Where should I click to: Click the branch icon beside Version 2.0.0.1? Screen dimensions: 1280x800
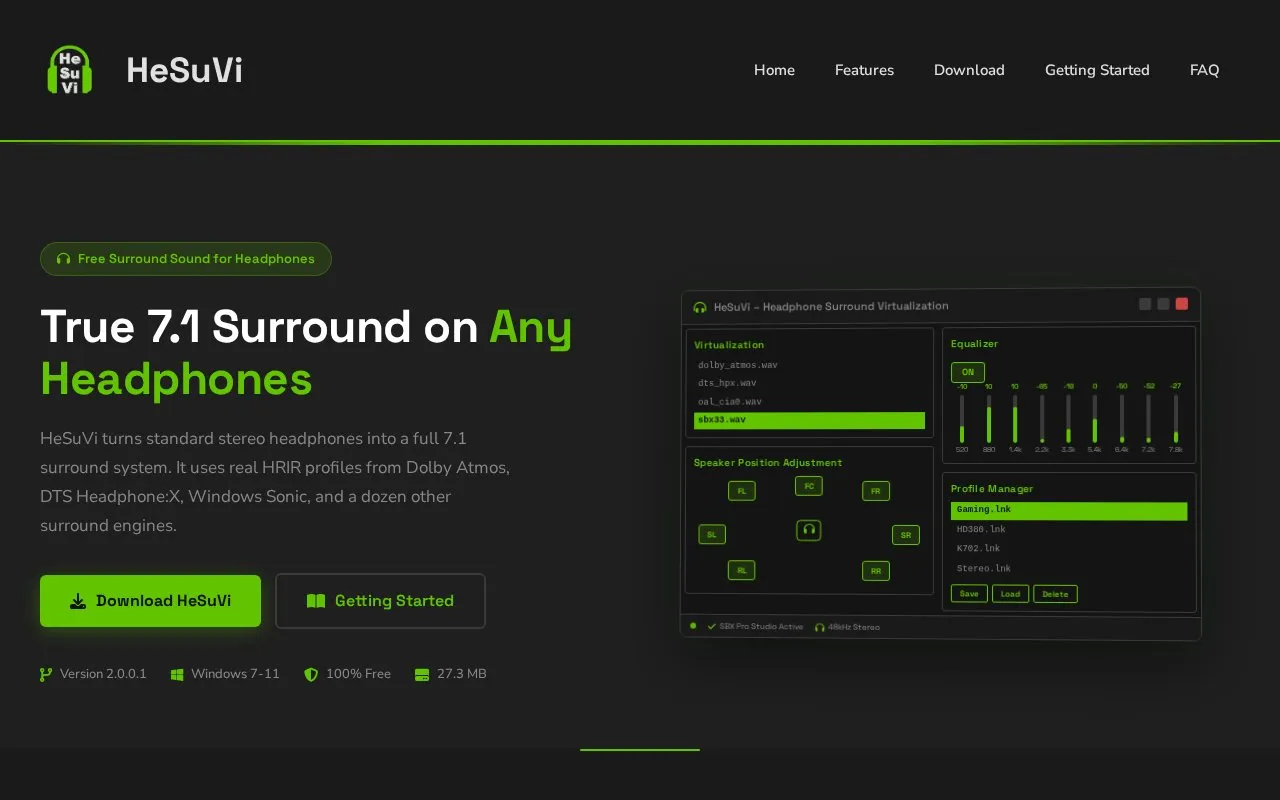[46, 675]
